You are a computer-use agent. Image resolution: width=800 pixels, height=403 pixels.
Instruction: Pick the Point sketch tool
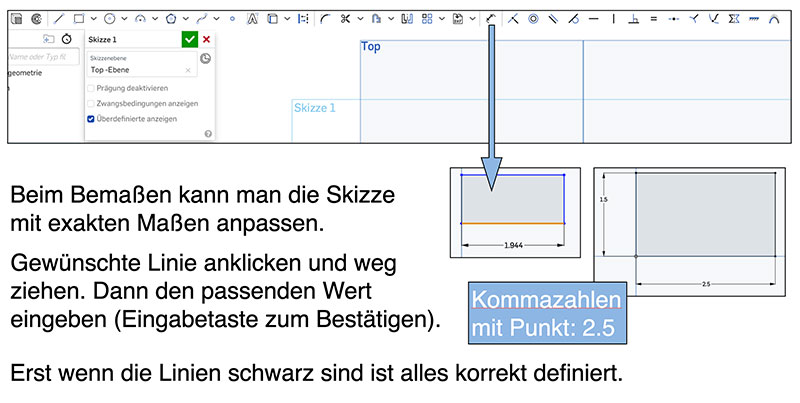coord(232,18)
